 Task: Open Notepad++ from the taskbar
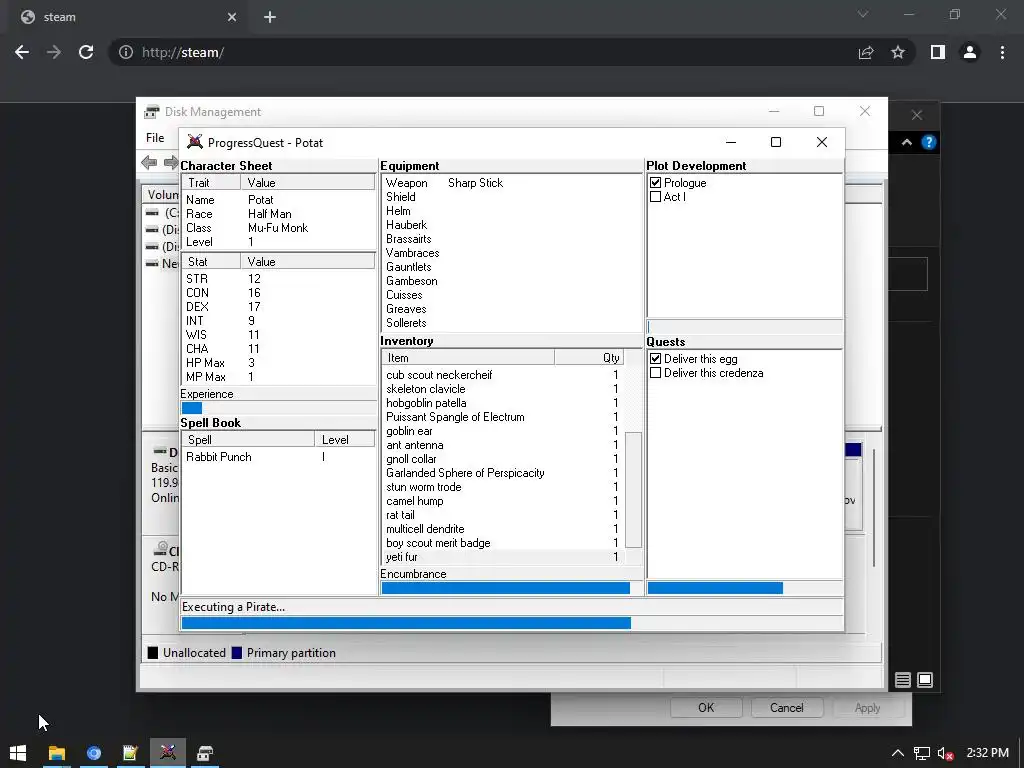(x=131, y=753)
